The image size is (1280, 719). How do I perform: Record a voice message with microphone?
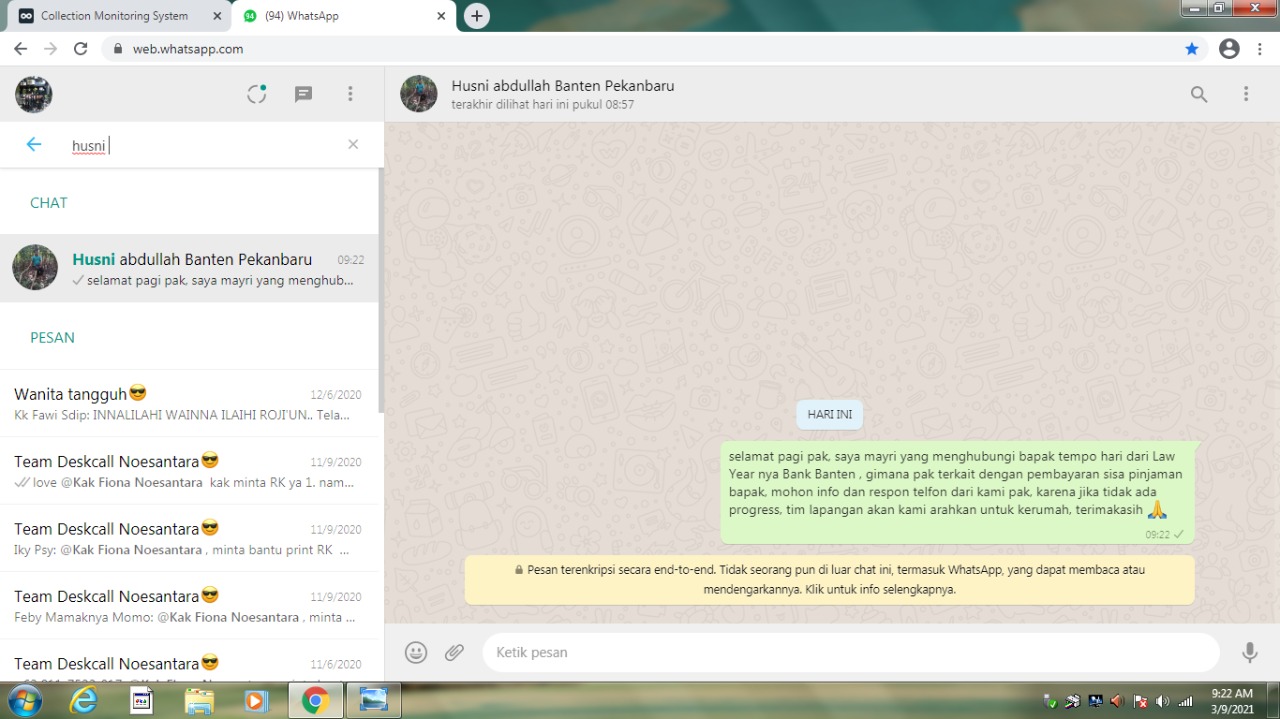tap(1249, 653)
